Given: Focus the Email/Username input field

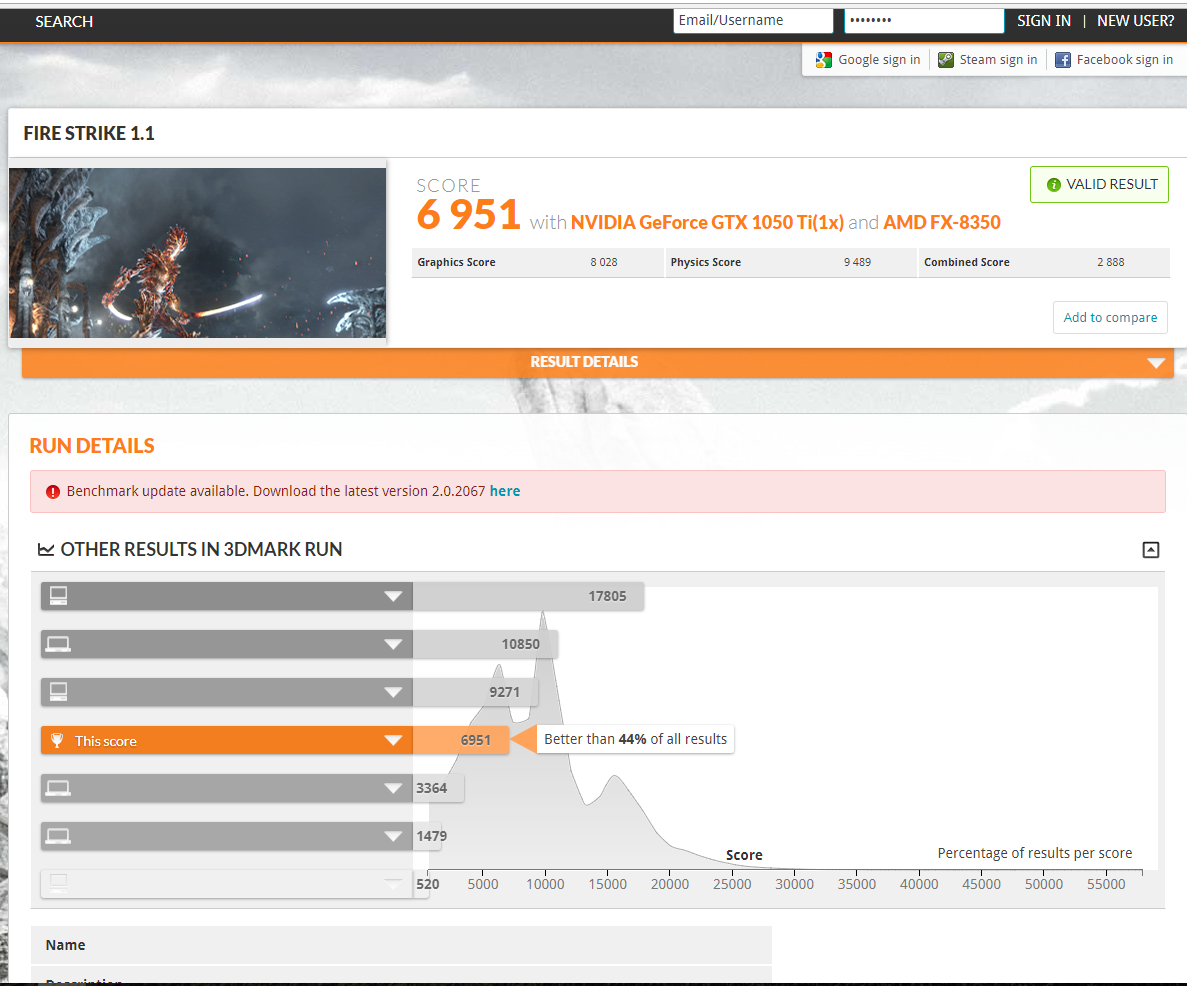Looking at the screenshot, I should click(x=753, y=21).
